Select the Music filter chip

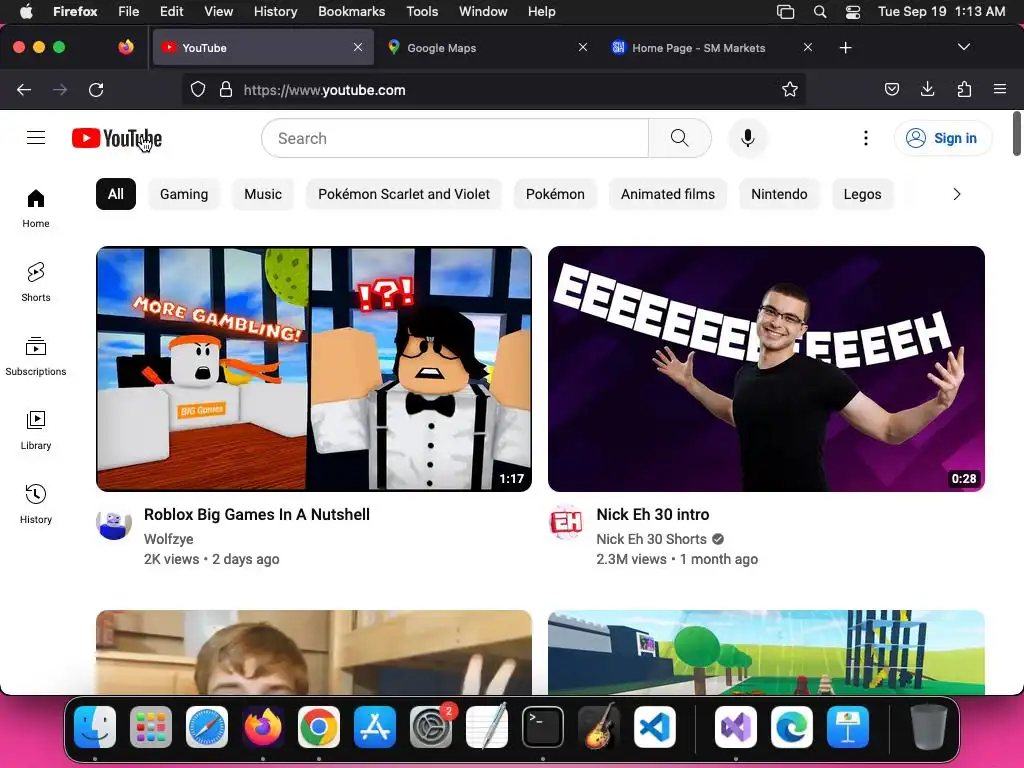coord(263,194)
